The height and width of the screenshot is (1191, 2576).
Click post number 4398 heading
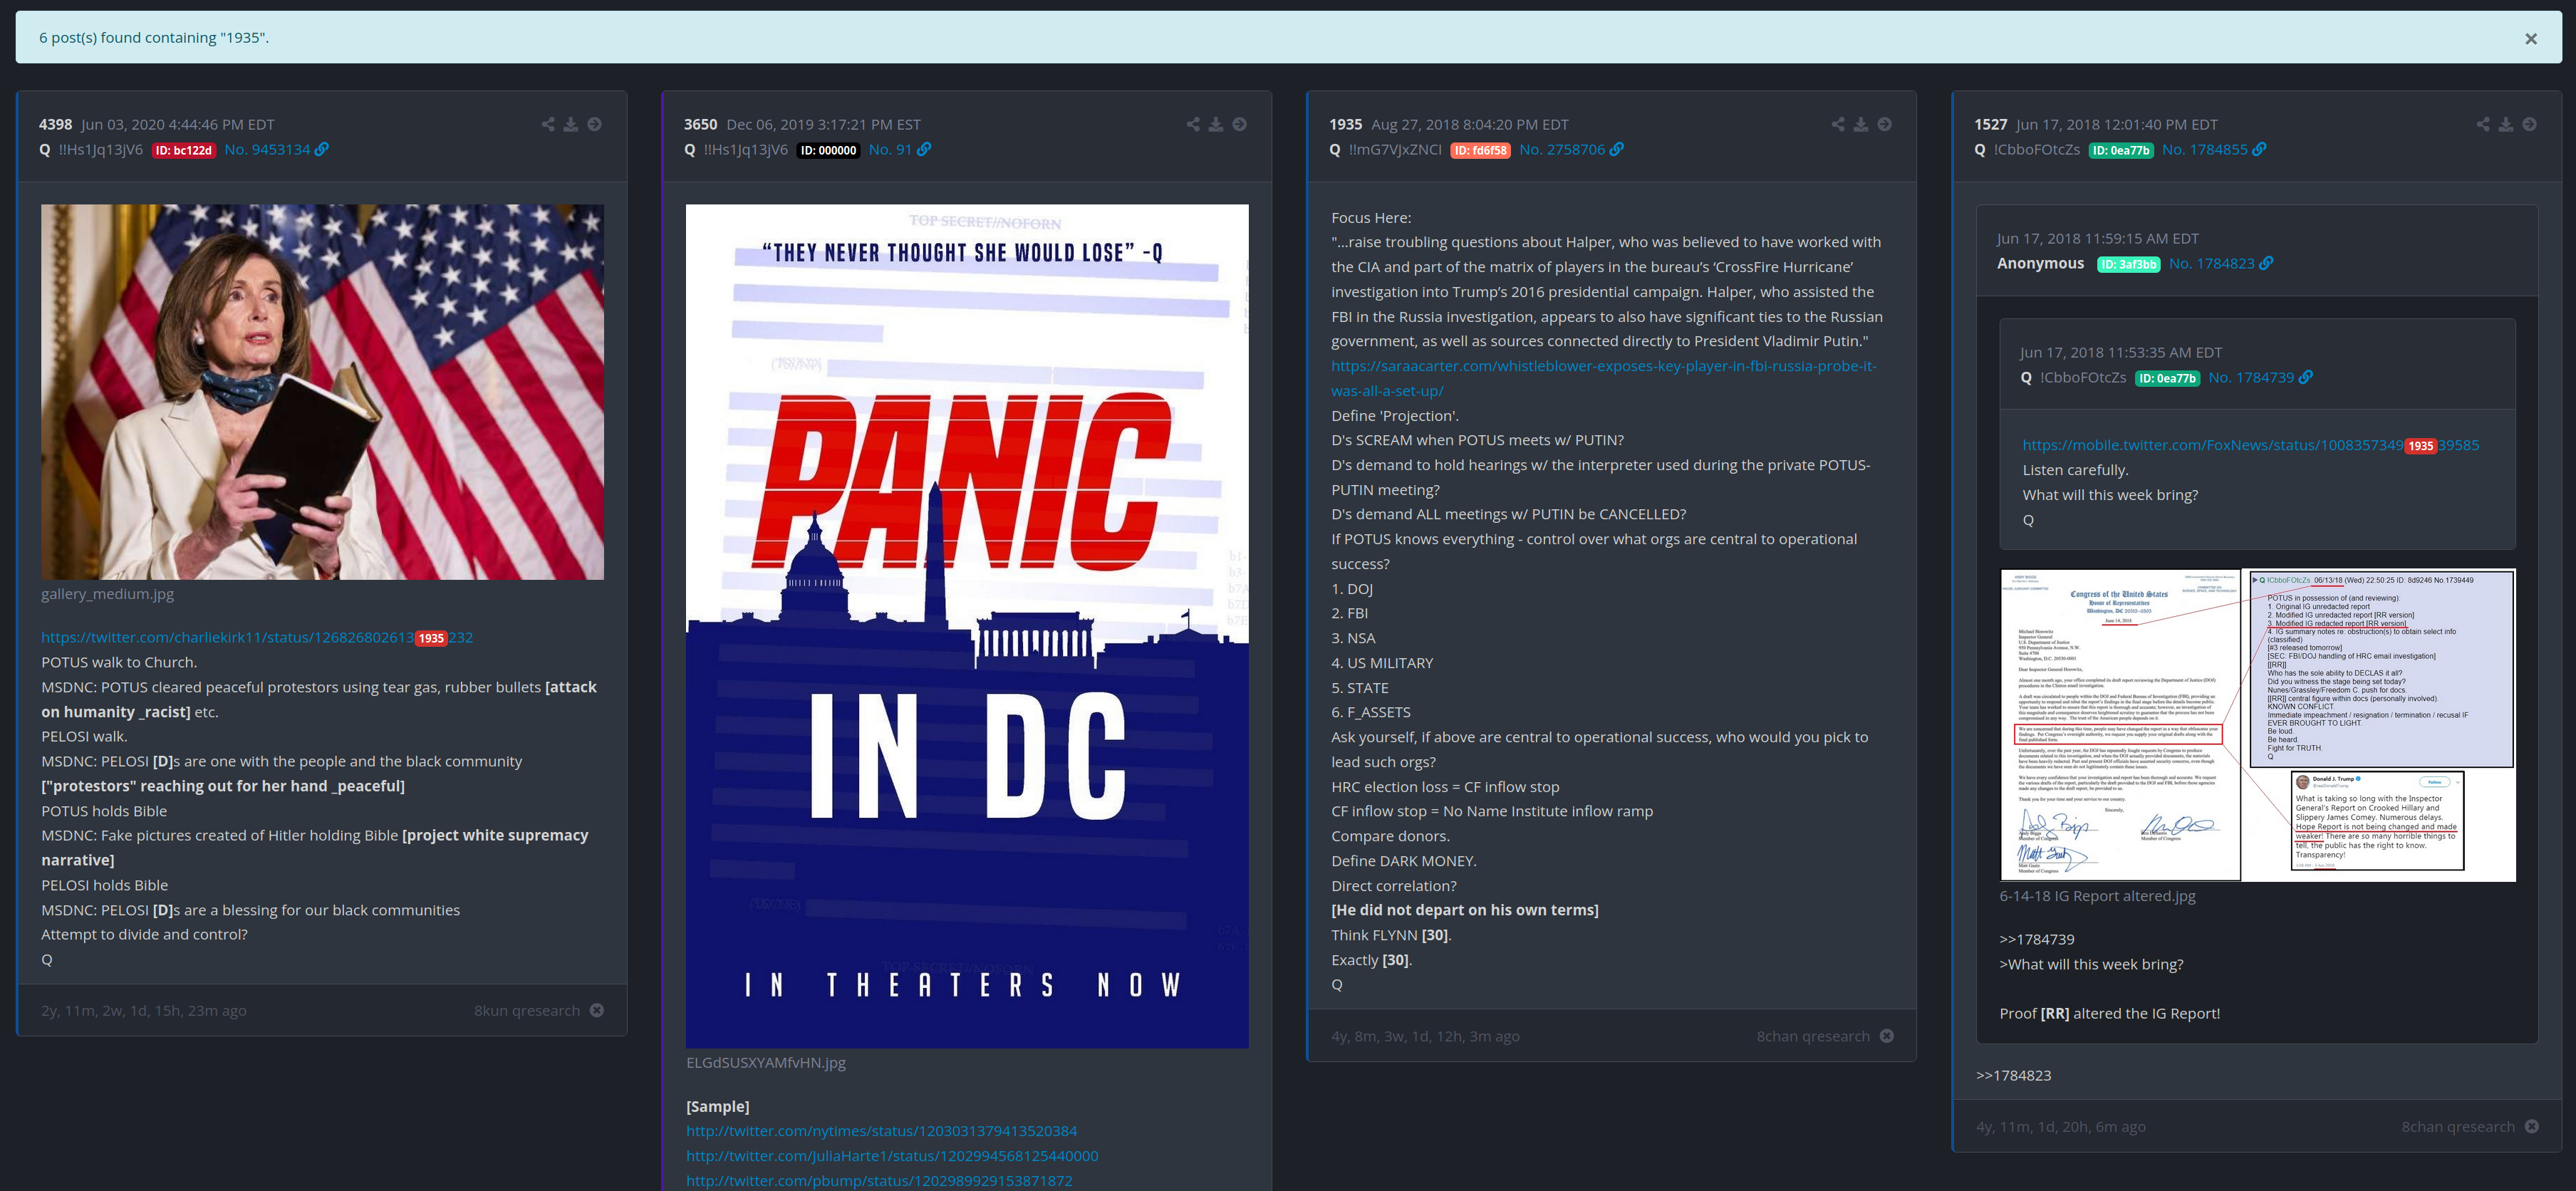point(56,124)
